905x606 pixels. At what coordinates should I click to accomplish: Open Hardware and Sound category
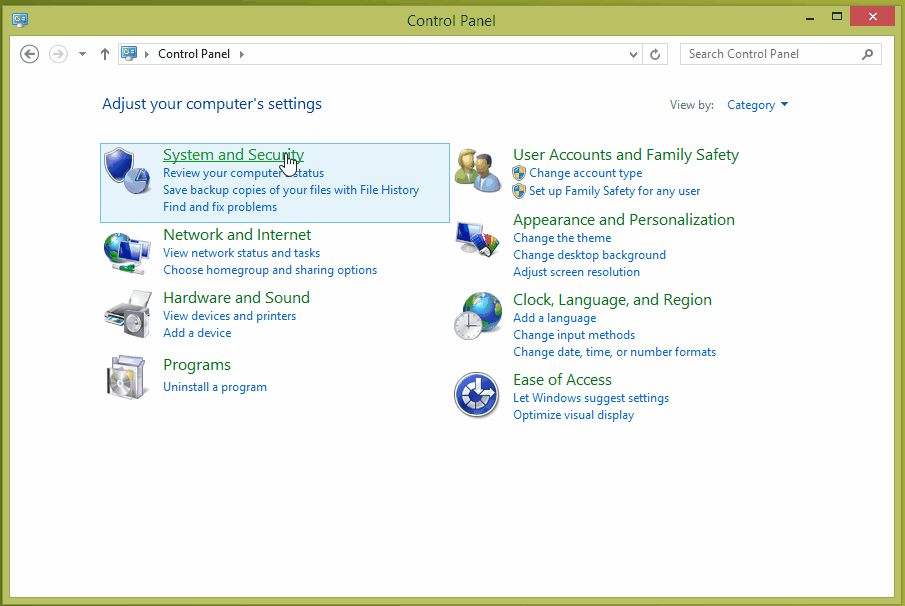tap(236, 297)
